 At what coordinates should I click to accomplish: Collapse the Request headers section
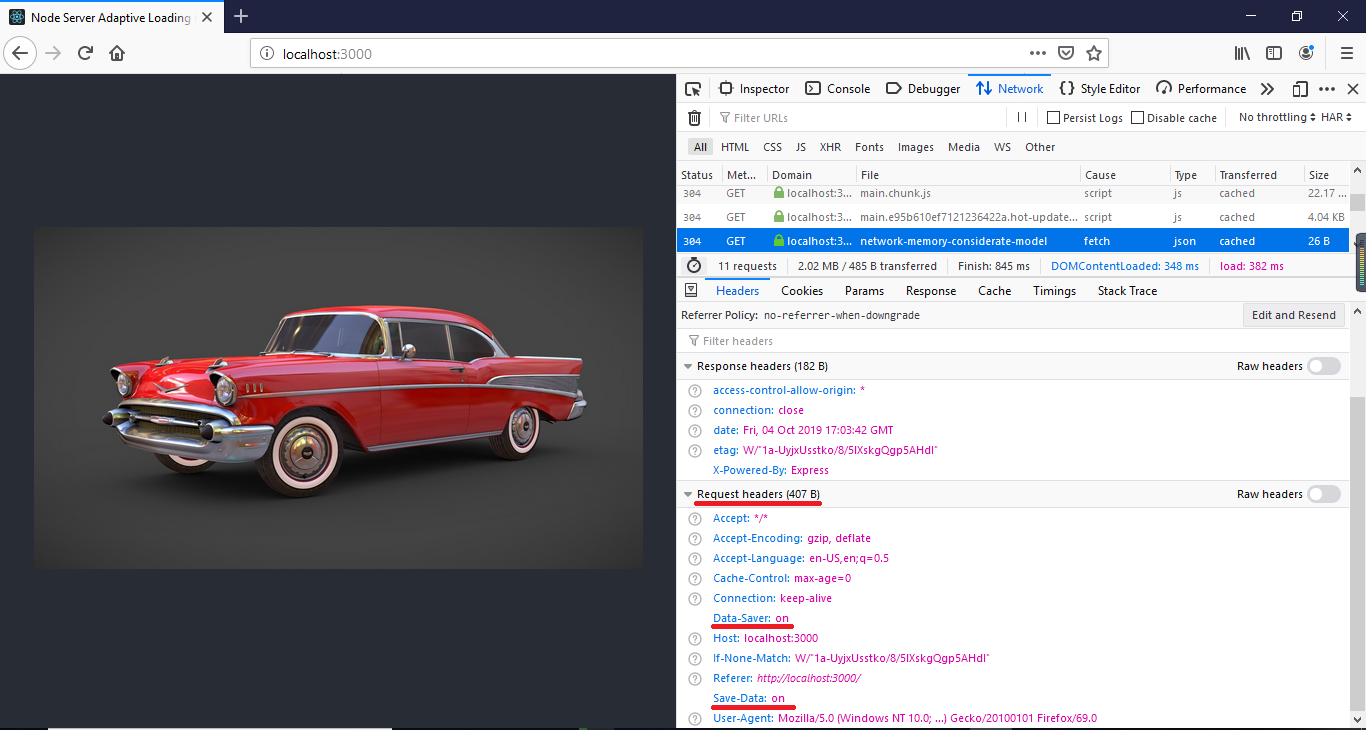click(688, 494)
